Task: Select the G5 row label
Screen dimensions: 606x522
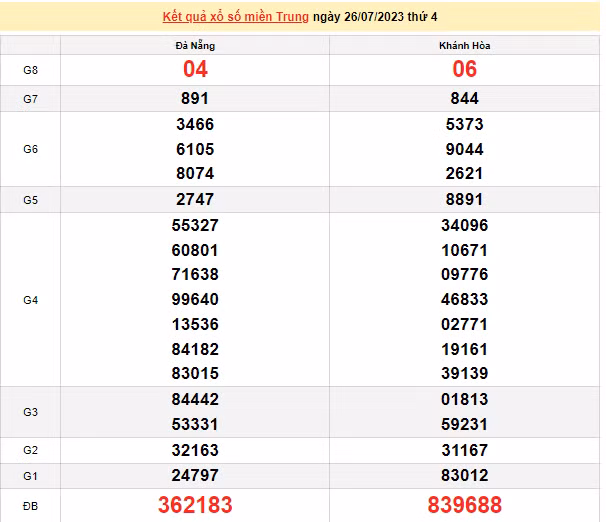Action: (x=30, y=200)
